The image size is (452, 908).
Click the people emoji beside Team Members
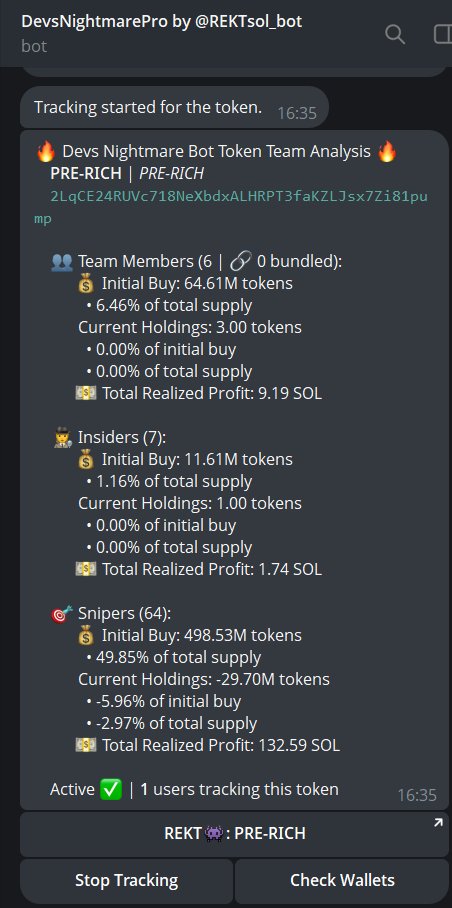tap(61, 262)
